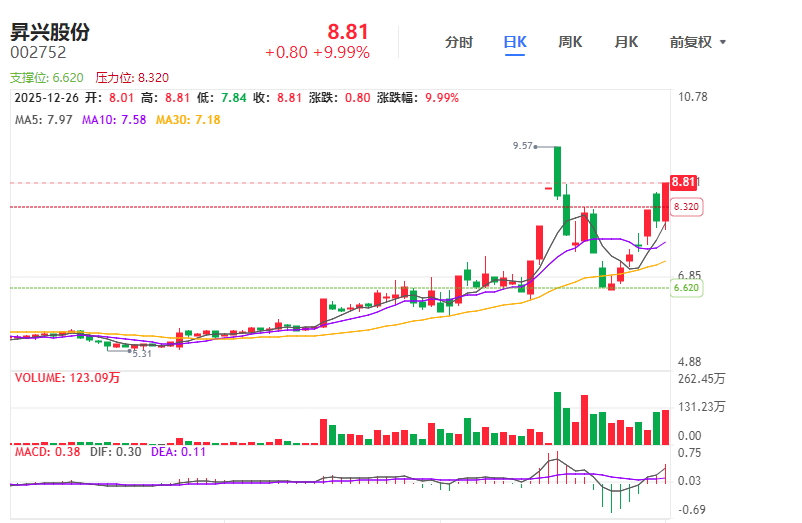Viewport: 802px width, 523px height.
Task: Expand the 前复权 adjustment dropdown
Action: coord(698,42)
